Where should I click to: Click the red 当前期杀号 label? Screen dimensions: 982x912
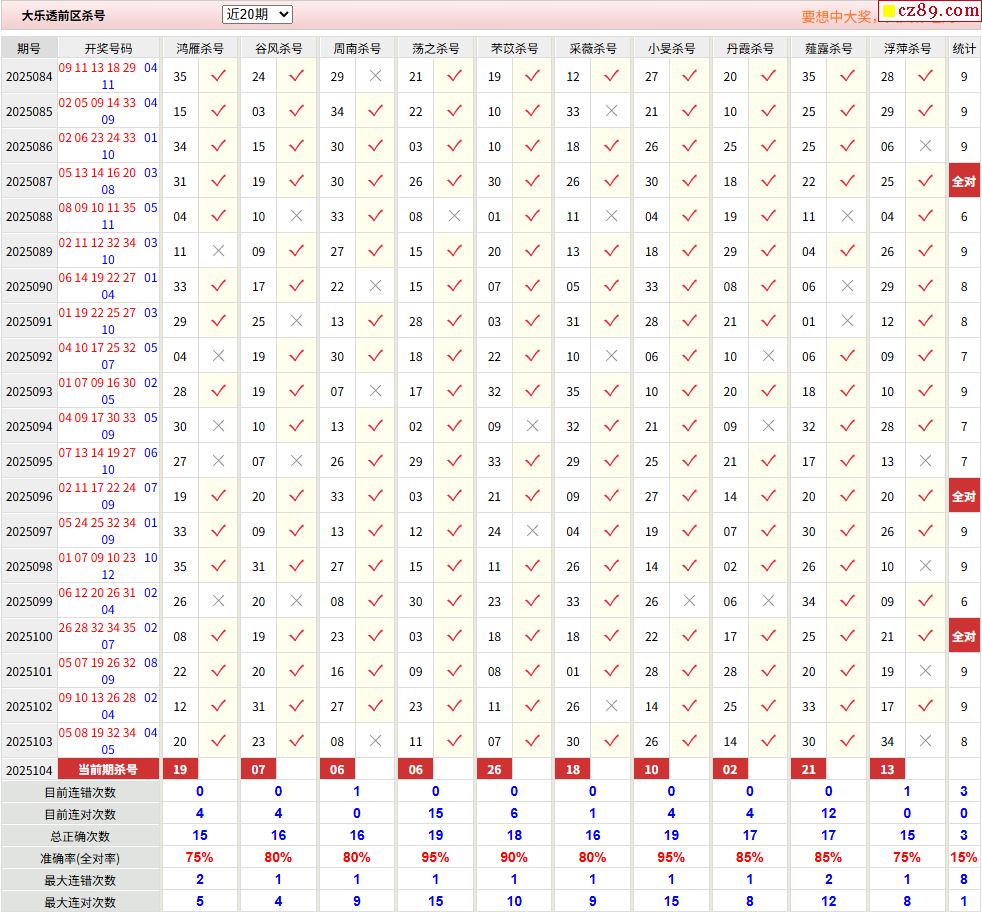pyautogui.click(x=108, y=769)
